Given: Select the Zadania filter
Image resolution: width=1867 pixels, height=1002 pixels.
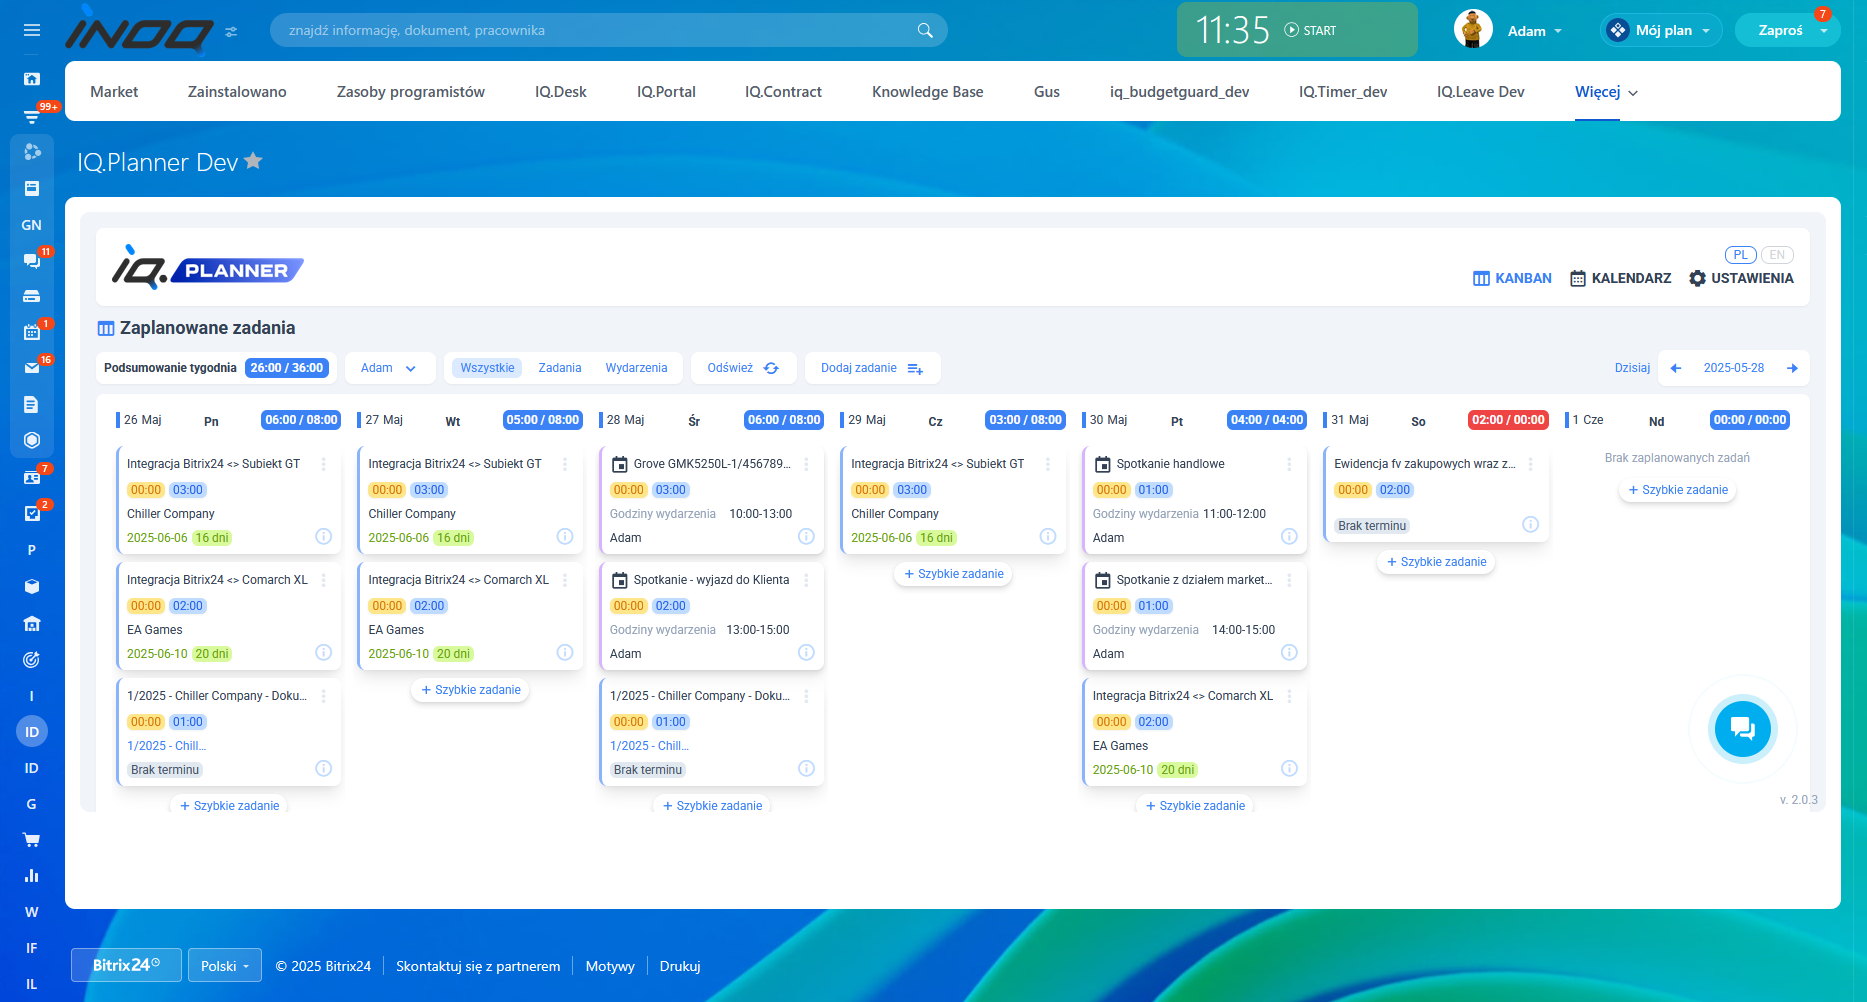Looking at the screenshot, I should (559, 368).
